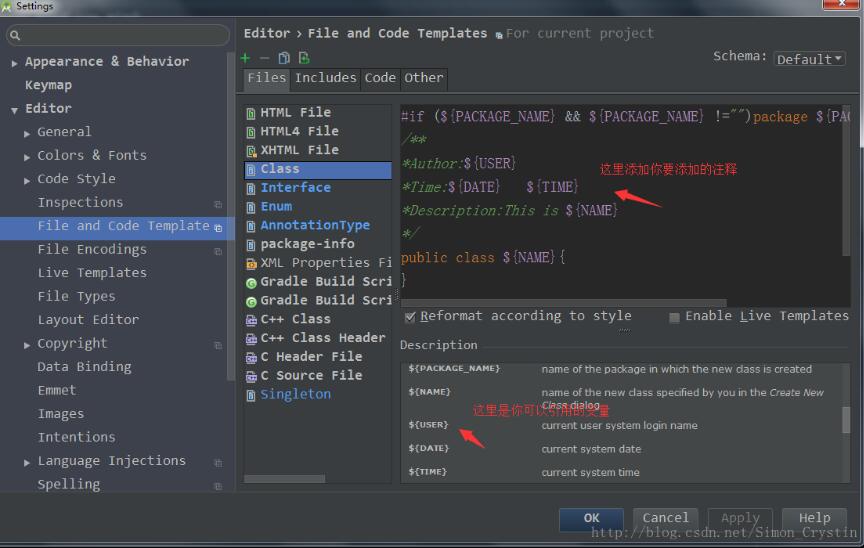This screenshot has height=548, width=864.
Task: Toggle Reformat according to style checkbox
Action: coord(410,317)
